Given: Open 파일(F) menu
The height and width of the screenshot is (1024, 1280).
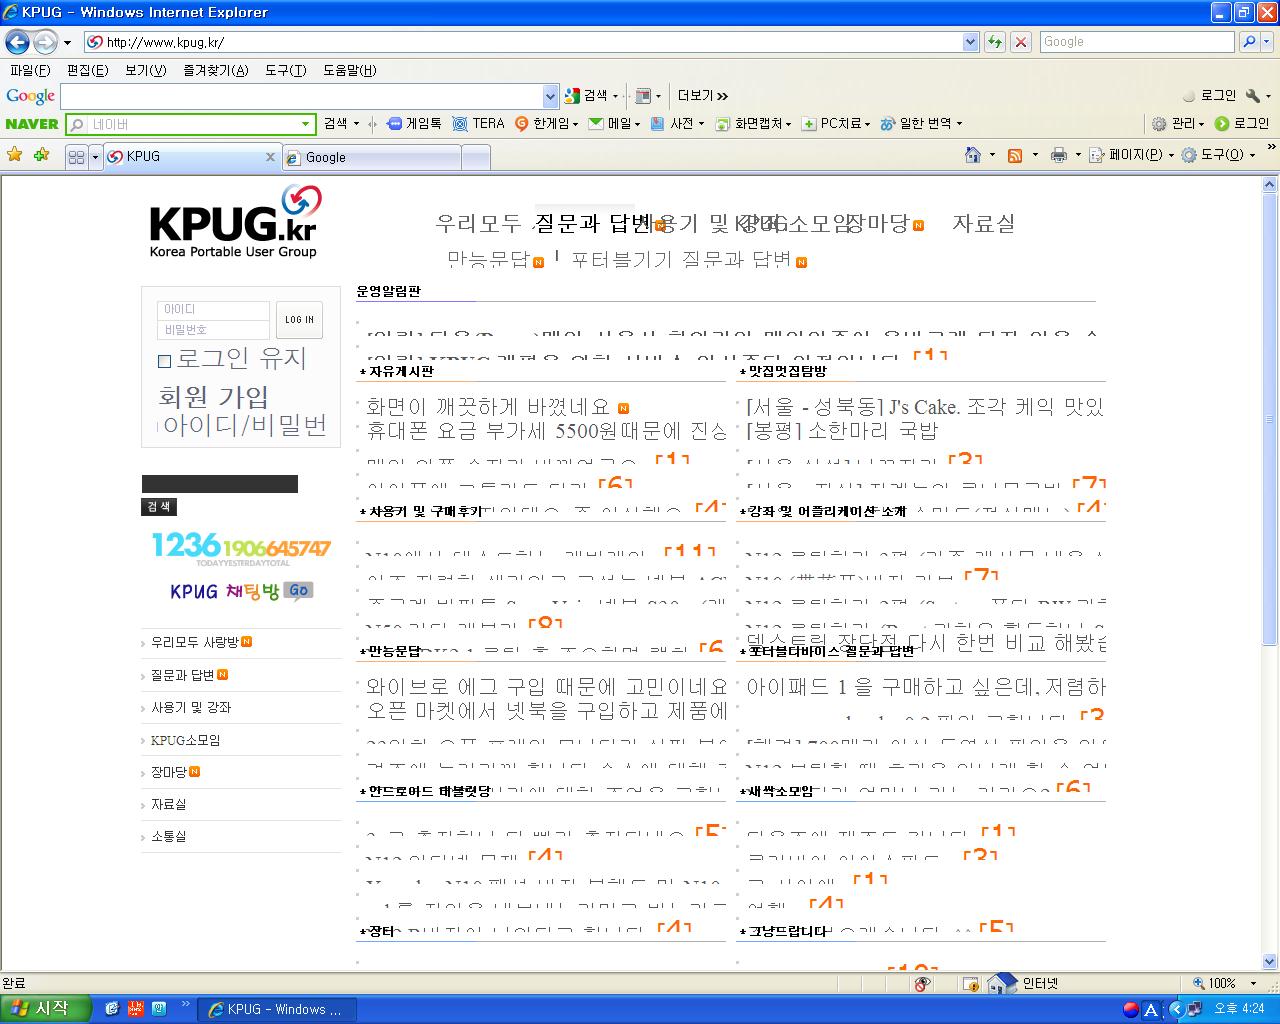Looking at the screenshot, I should click(29, 70).
